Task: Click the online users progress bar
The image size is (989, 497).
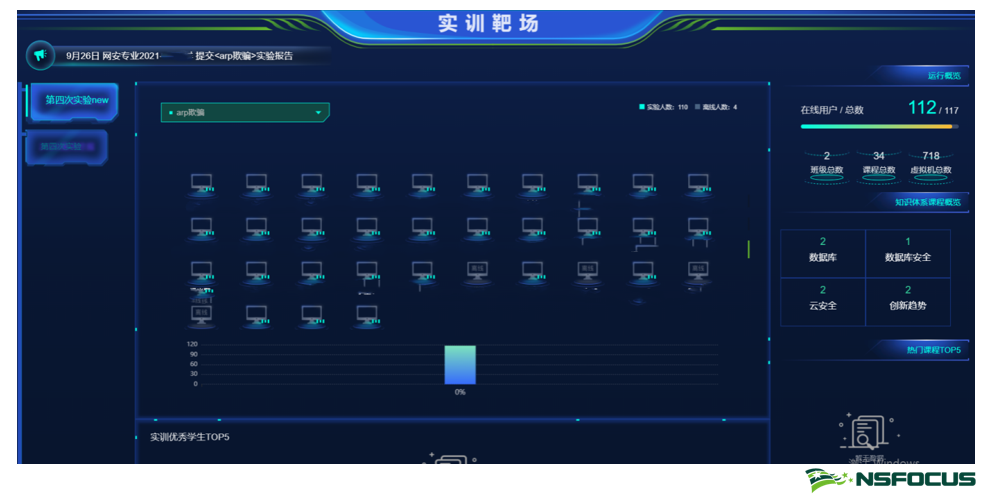Action: coord(878,127)
